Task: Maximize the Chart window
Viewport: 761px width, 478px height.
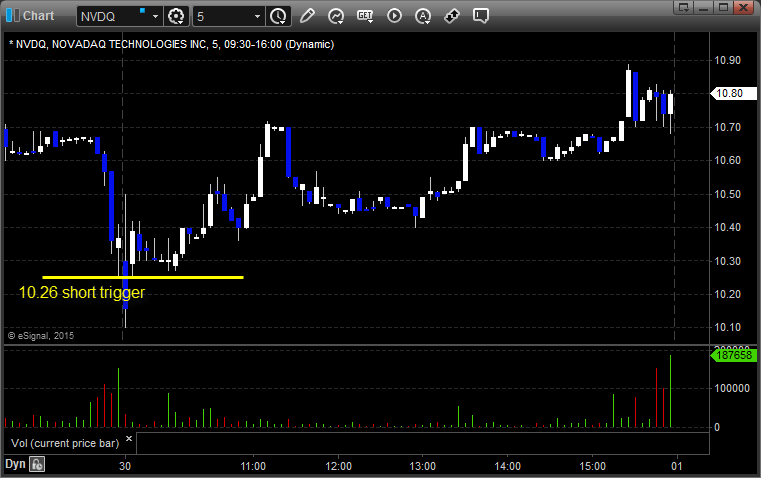Action: tap(723, 7)
